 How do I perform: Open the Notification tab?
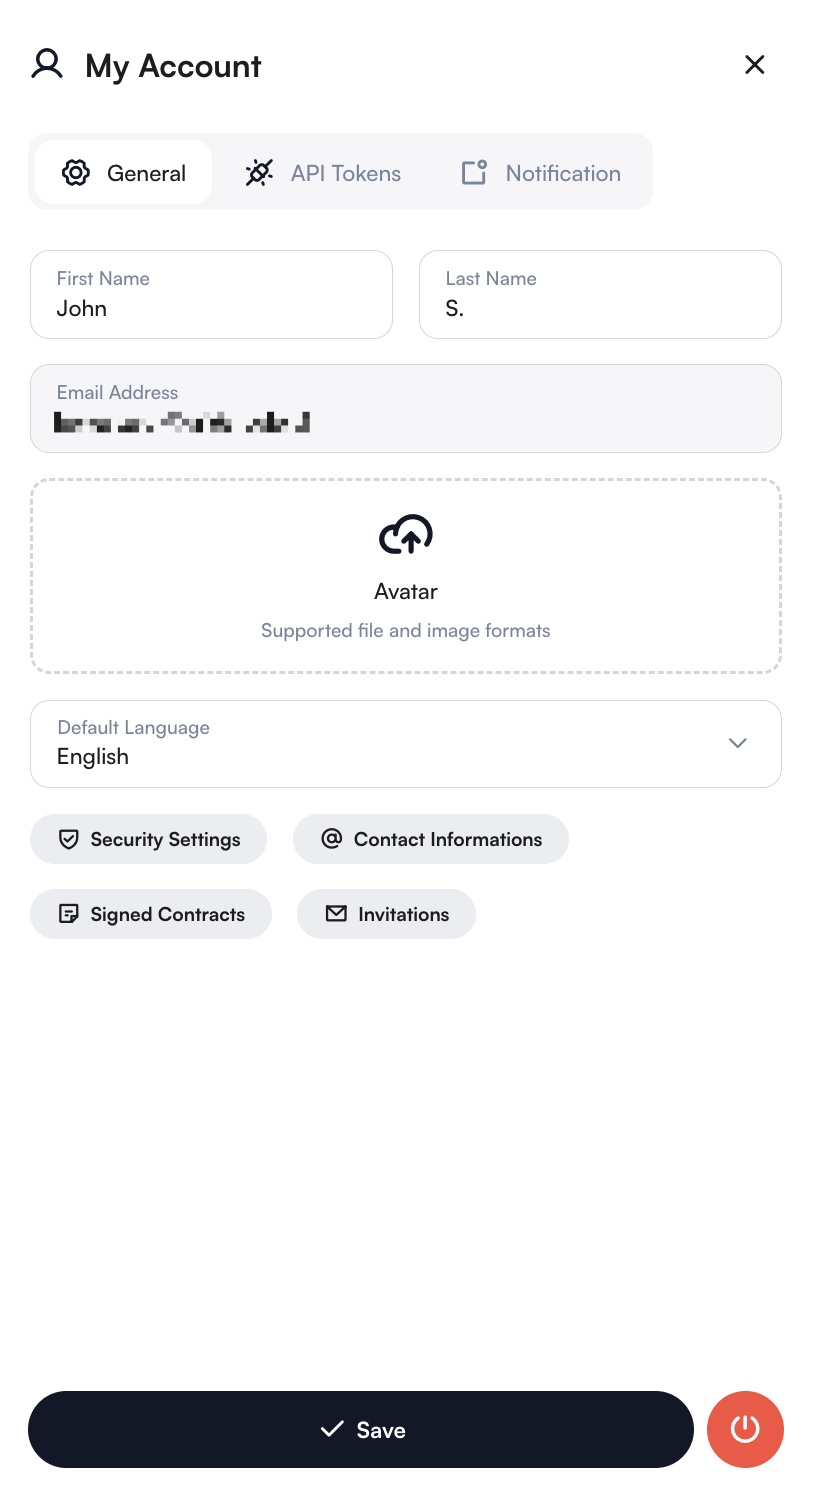[539, 172]
